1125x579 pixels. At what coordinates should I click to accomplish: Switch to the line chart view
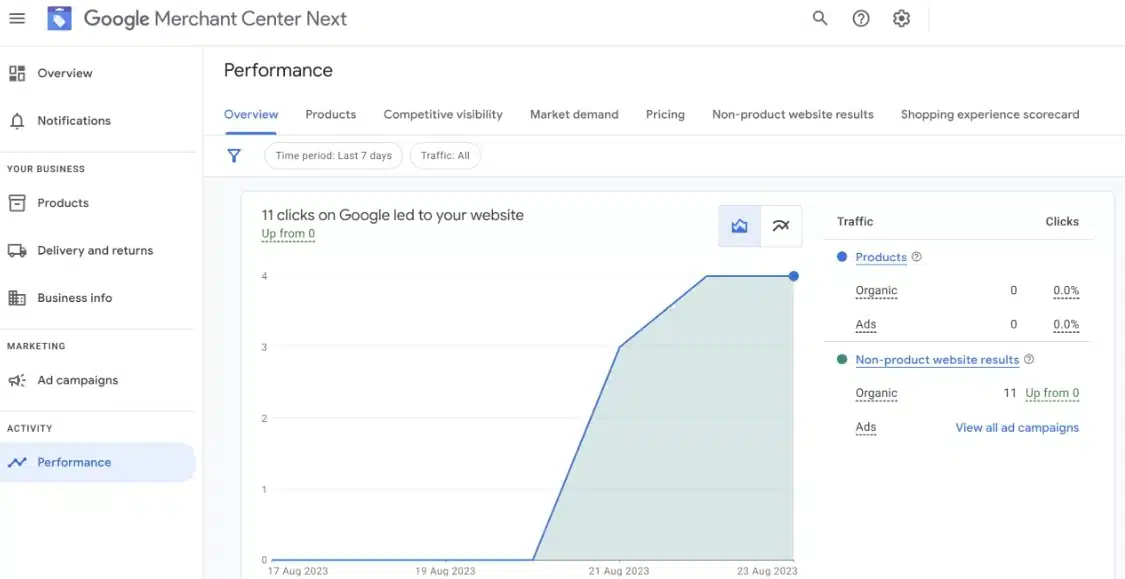click(781, 226)
